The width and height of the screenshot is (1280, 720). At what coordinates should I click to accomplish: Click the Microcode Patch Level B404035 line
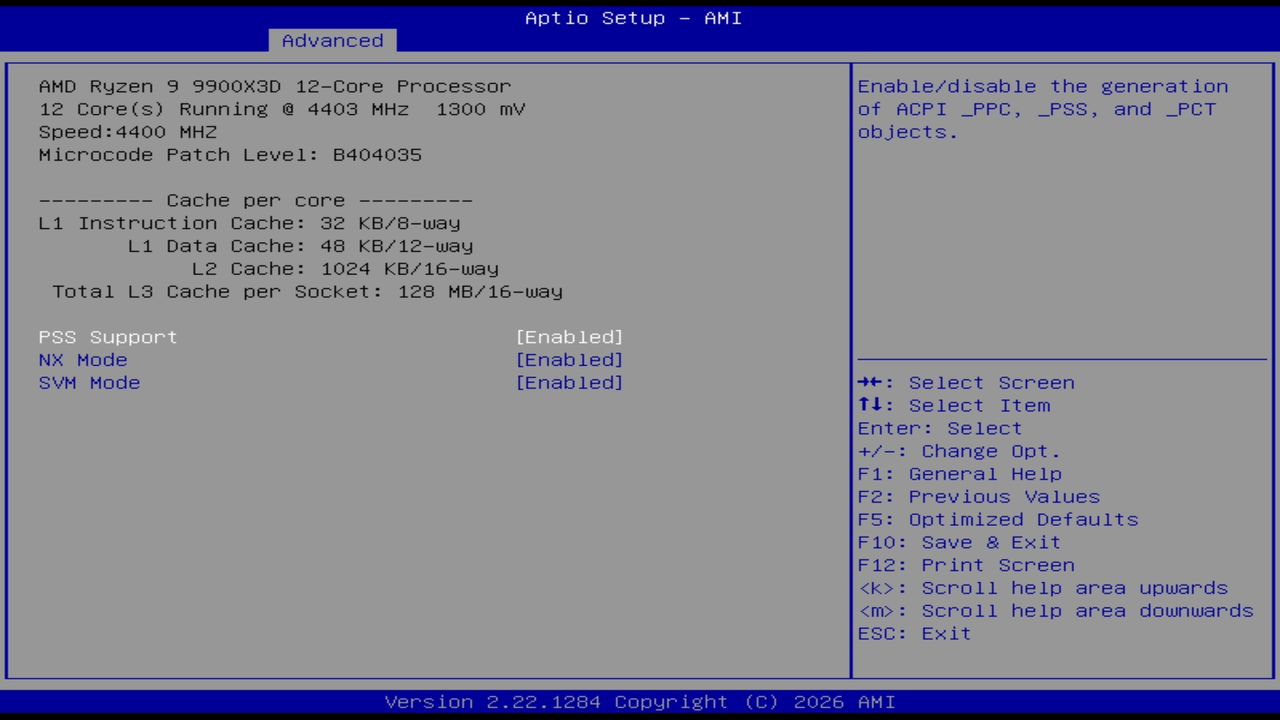[x=230, y=155]
